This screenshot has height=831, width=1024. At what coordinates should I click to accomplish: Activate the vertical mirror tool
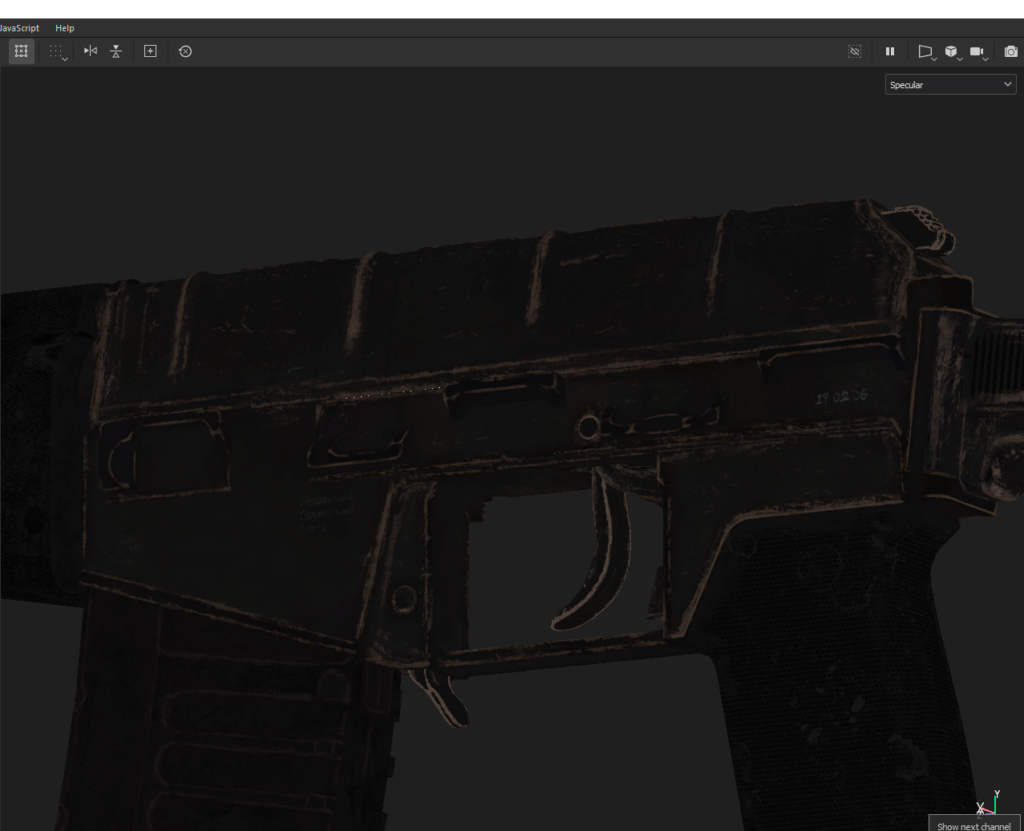tap(115, 51)
